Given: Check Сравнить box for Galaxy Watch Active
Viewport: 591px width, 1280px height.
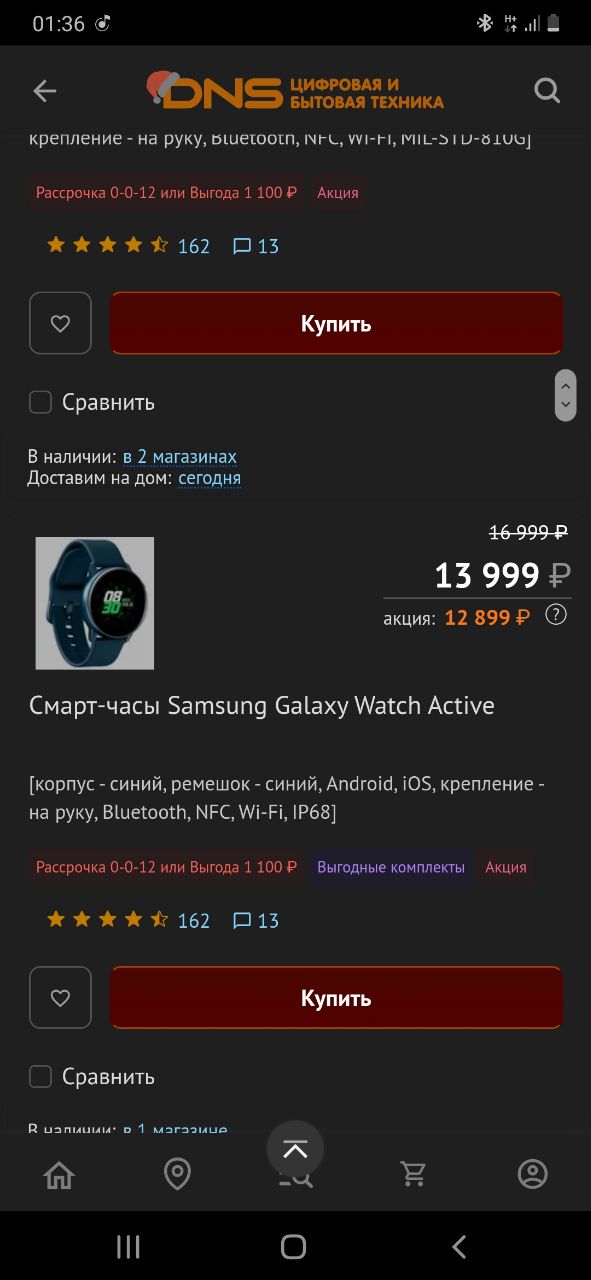Looking at the screenshot, I should [40, 1076].
